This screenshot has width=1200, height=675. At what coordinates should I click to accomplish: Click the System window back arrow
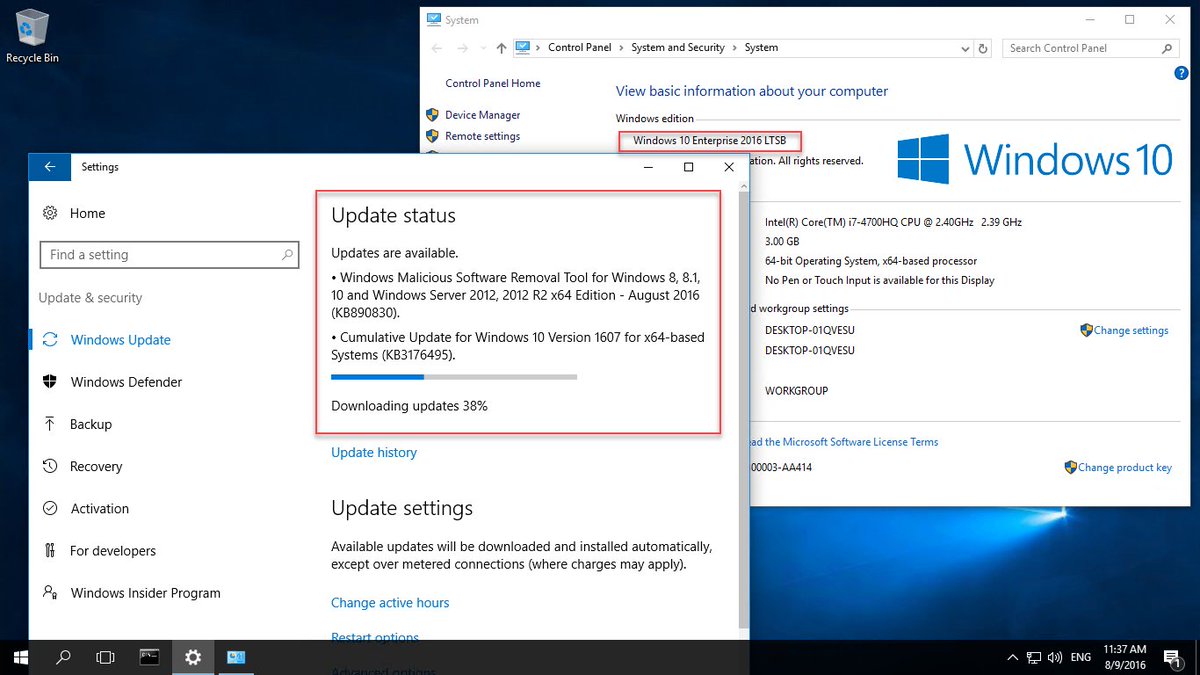[437, 48]
